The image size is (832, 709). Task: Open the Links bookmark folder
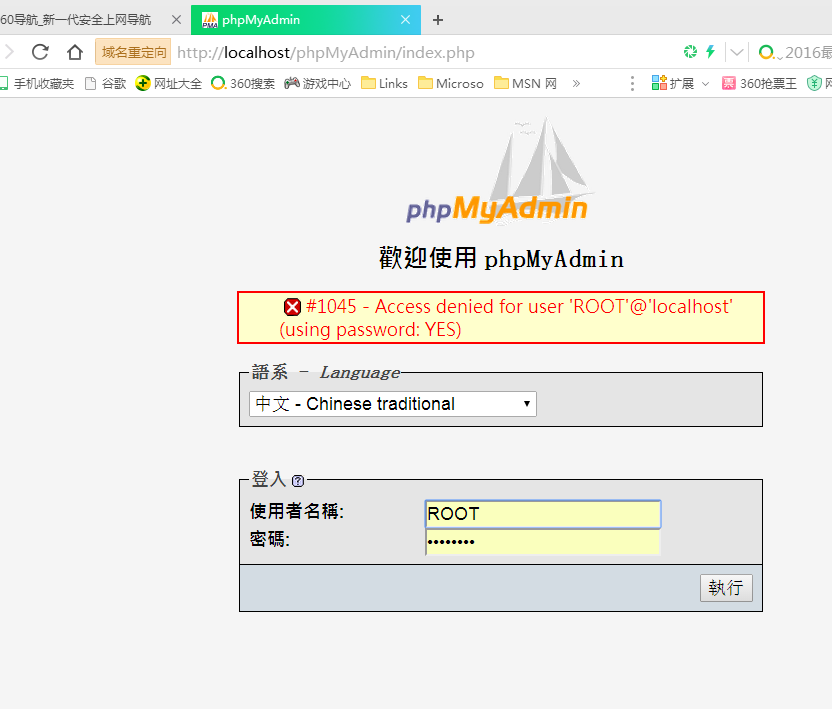pyautogui.click(x=384, y=83)
